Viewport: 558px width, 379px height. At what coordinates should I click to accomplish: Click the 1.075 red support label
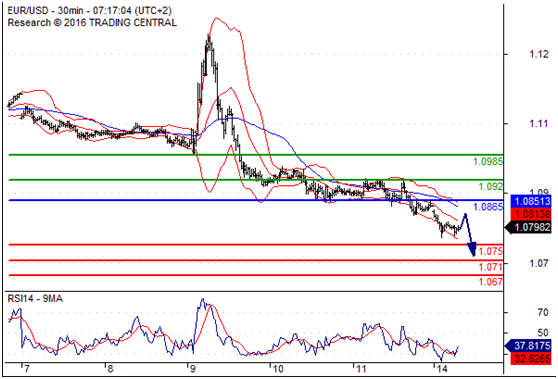[x=490, y=251]
